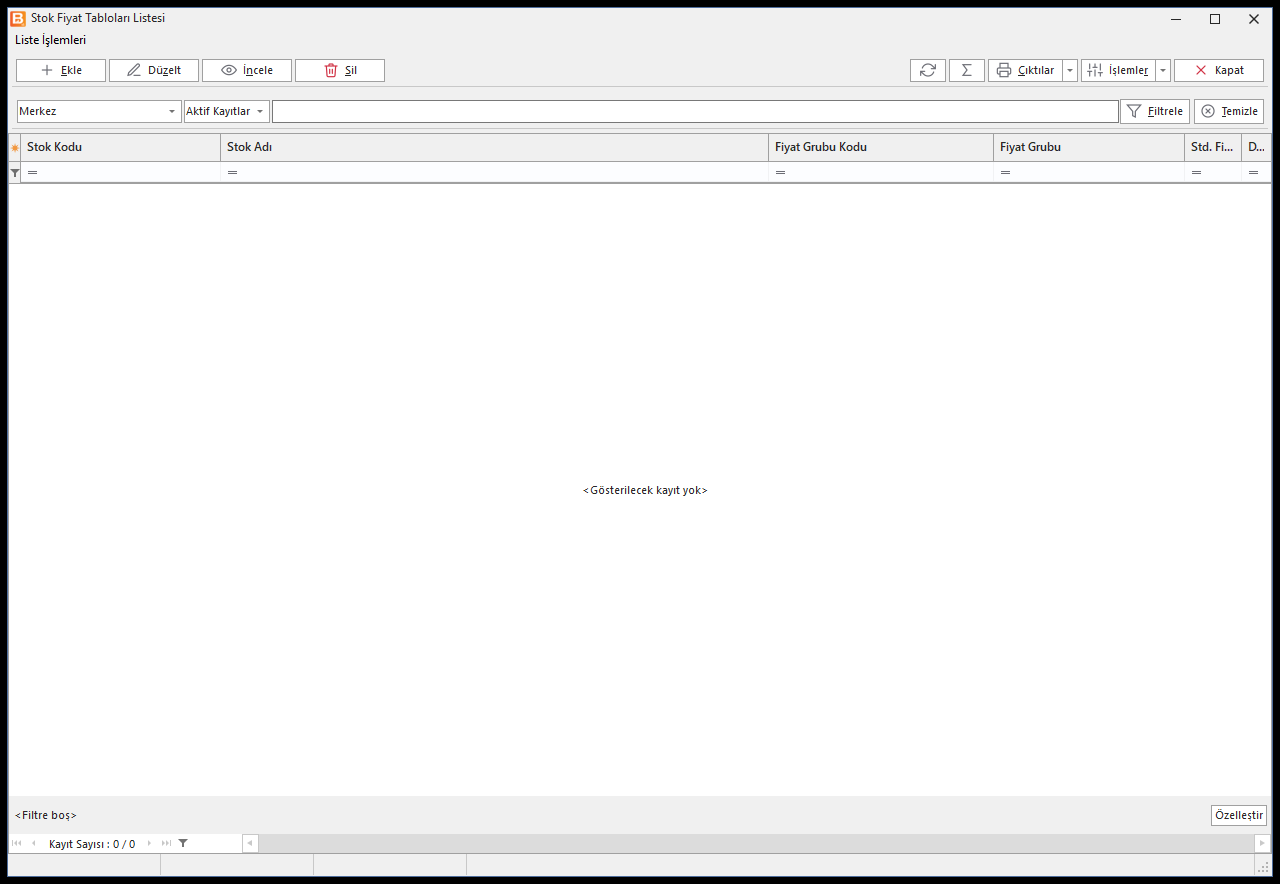Go to next record navigator icon

click(x=150, y=843)
